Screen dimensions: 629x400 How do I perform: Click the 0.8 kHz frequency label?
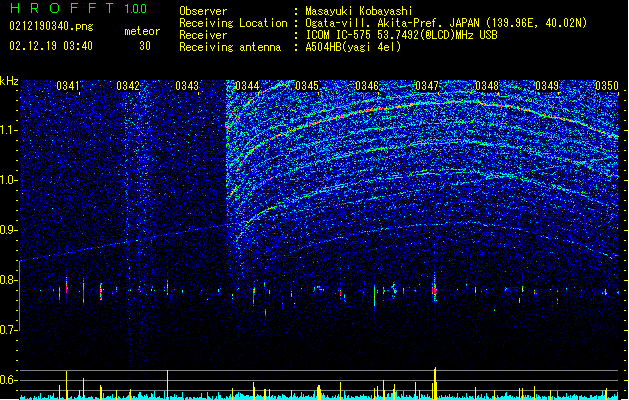tap(9, 280)
